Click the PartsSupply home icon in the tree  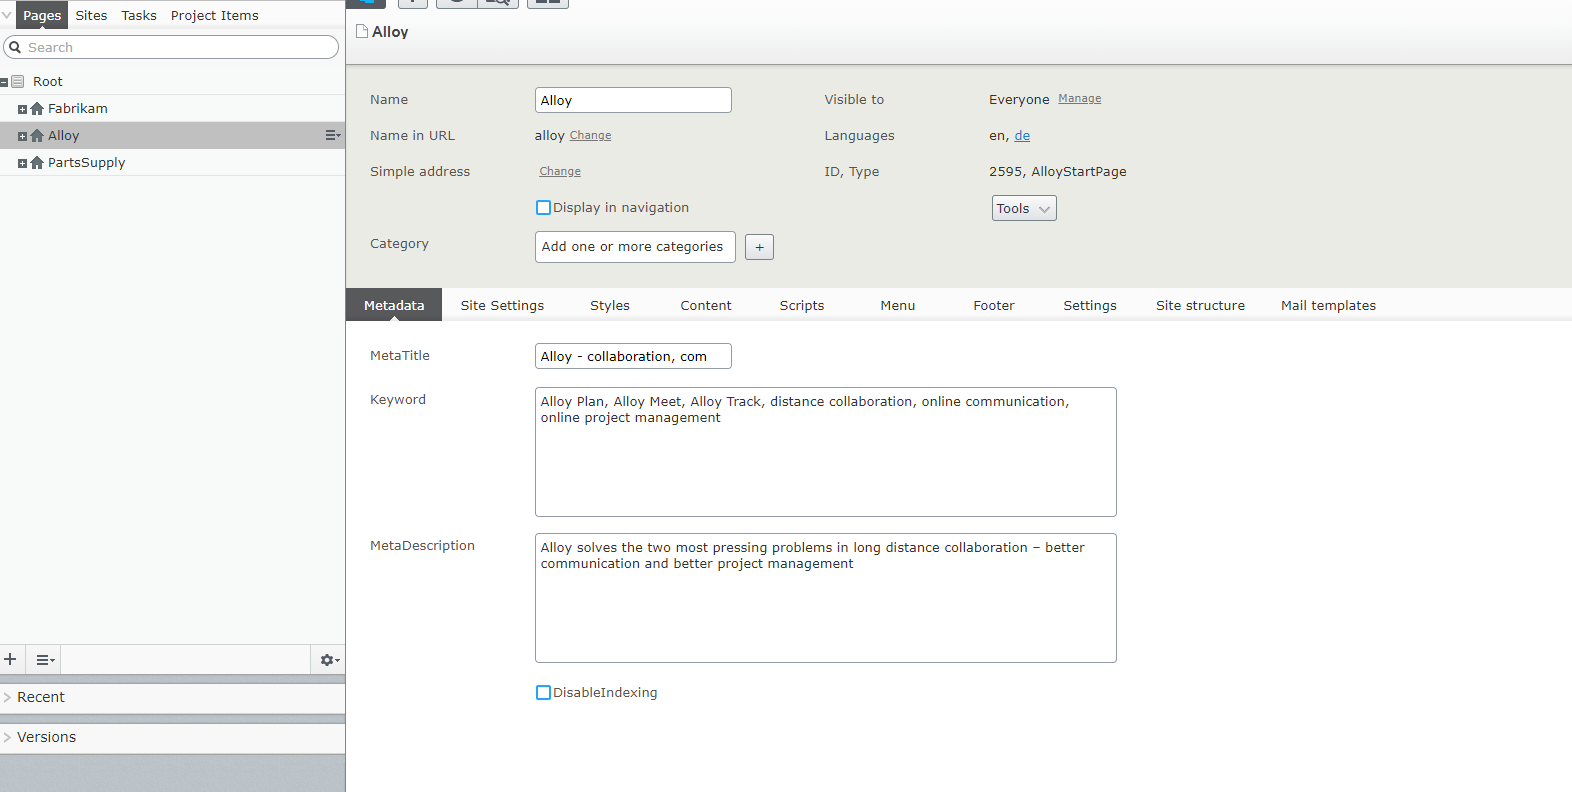pos(37,163)
